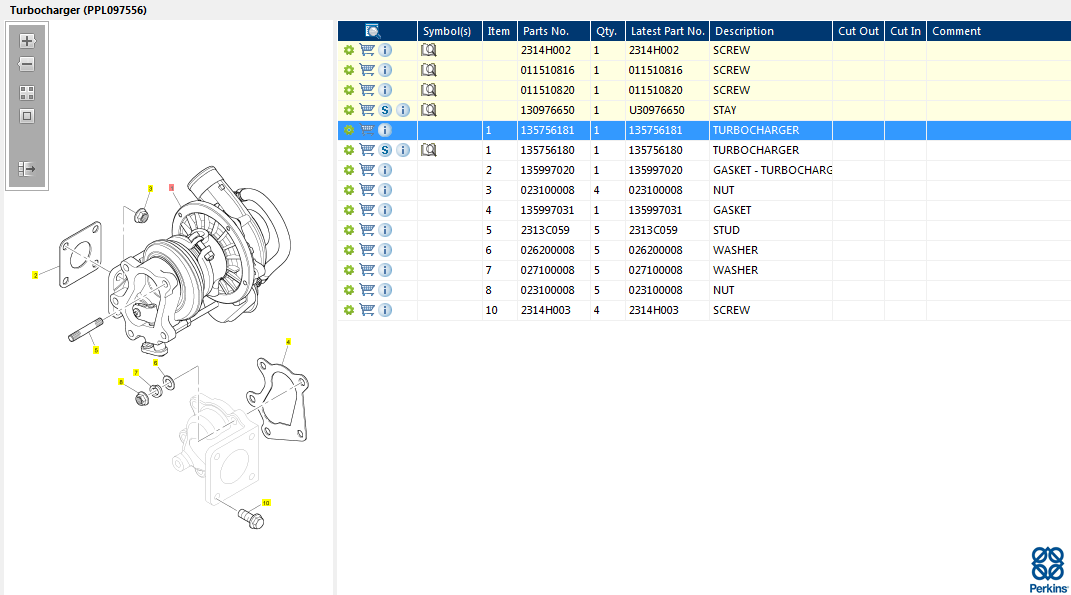Screen dimensions: 1071x595
Task: Select part number 135997020 cell
Action: 553,170
